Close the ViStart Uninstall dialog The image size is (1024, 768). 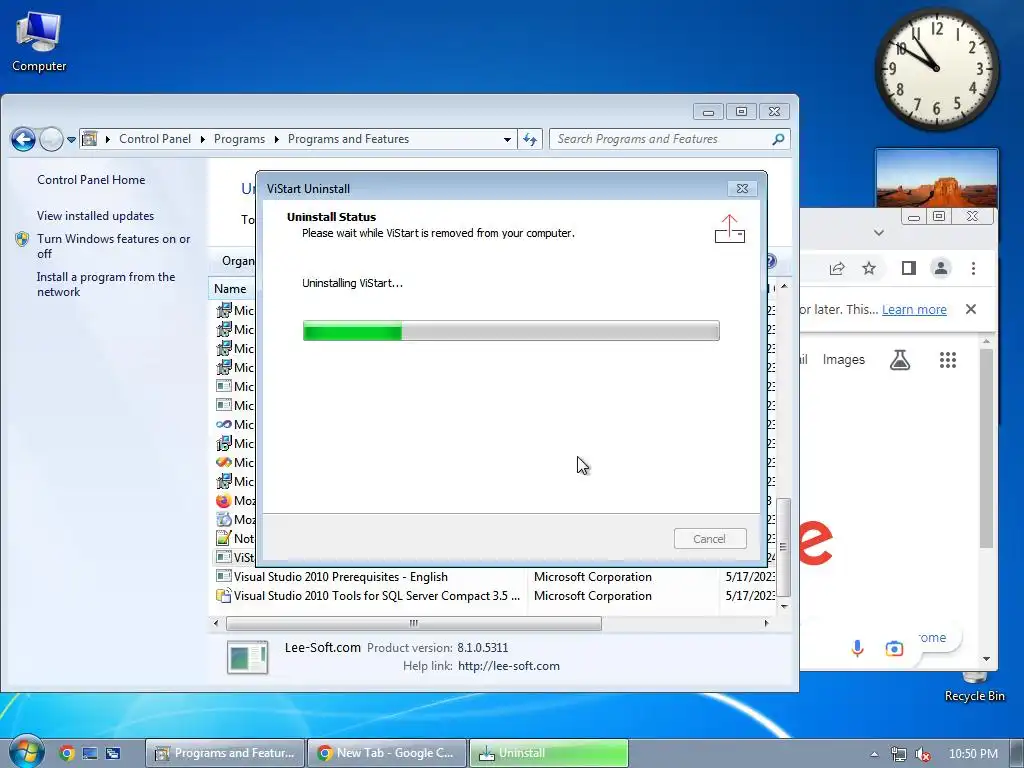tap(742, 189)
